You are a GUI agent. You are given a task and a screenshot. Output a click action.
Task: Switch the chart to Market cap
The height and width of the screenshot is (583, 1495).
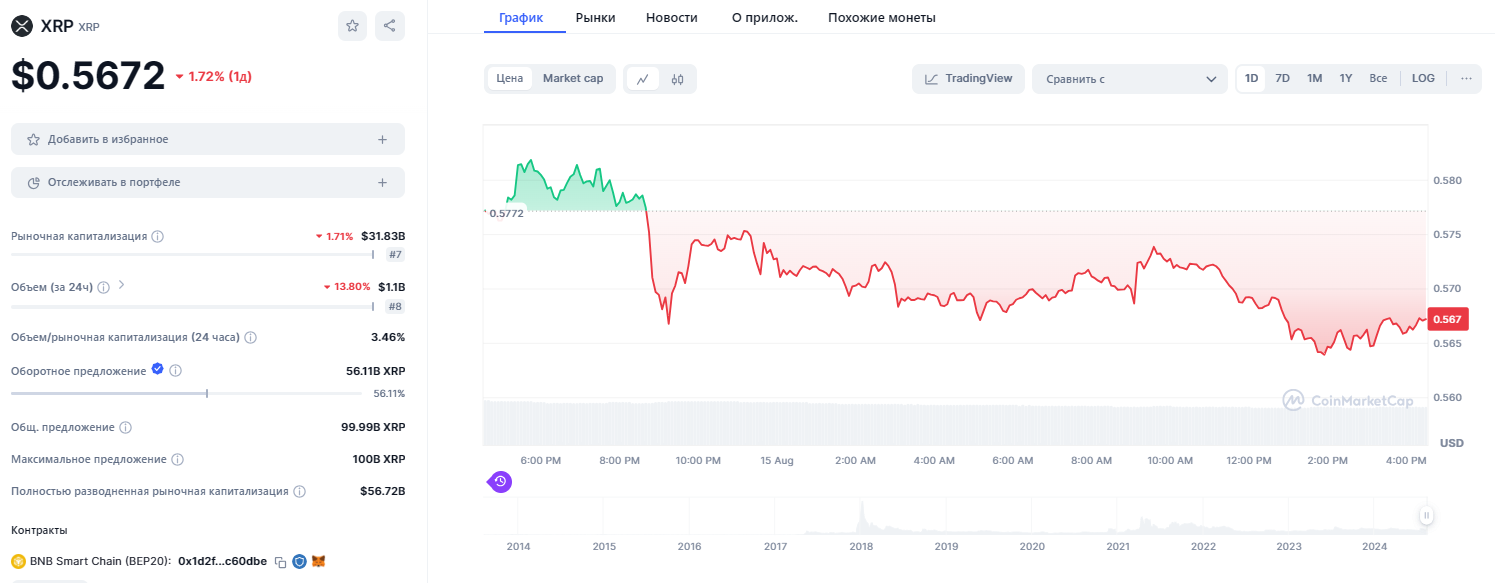click(x=572, y=79)
